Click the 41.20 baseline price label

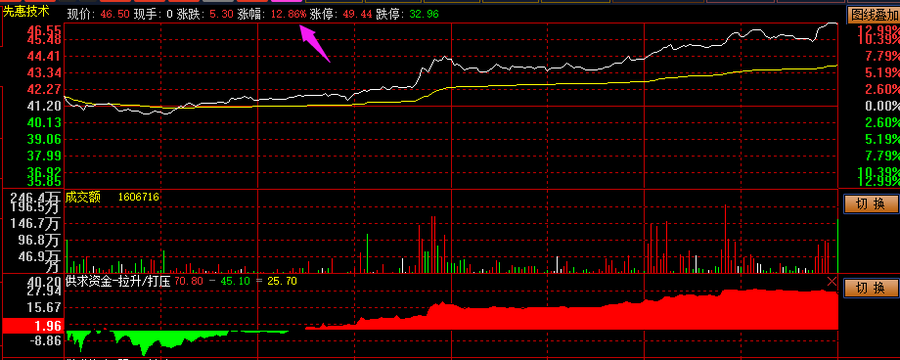coord(45,106)
